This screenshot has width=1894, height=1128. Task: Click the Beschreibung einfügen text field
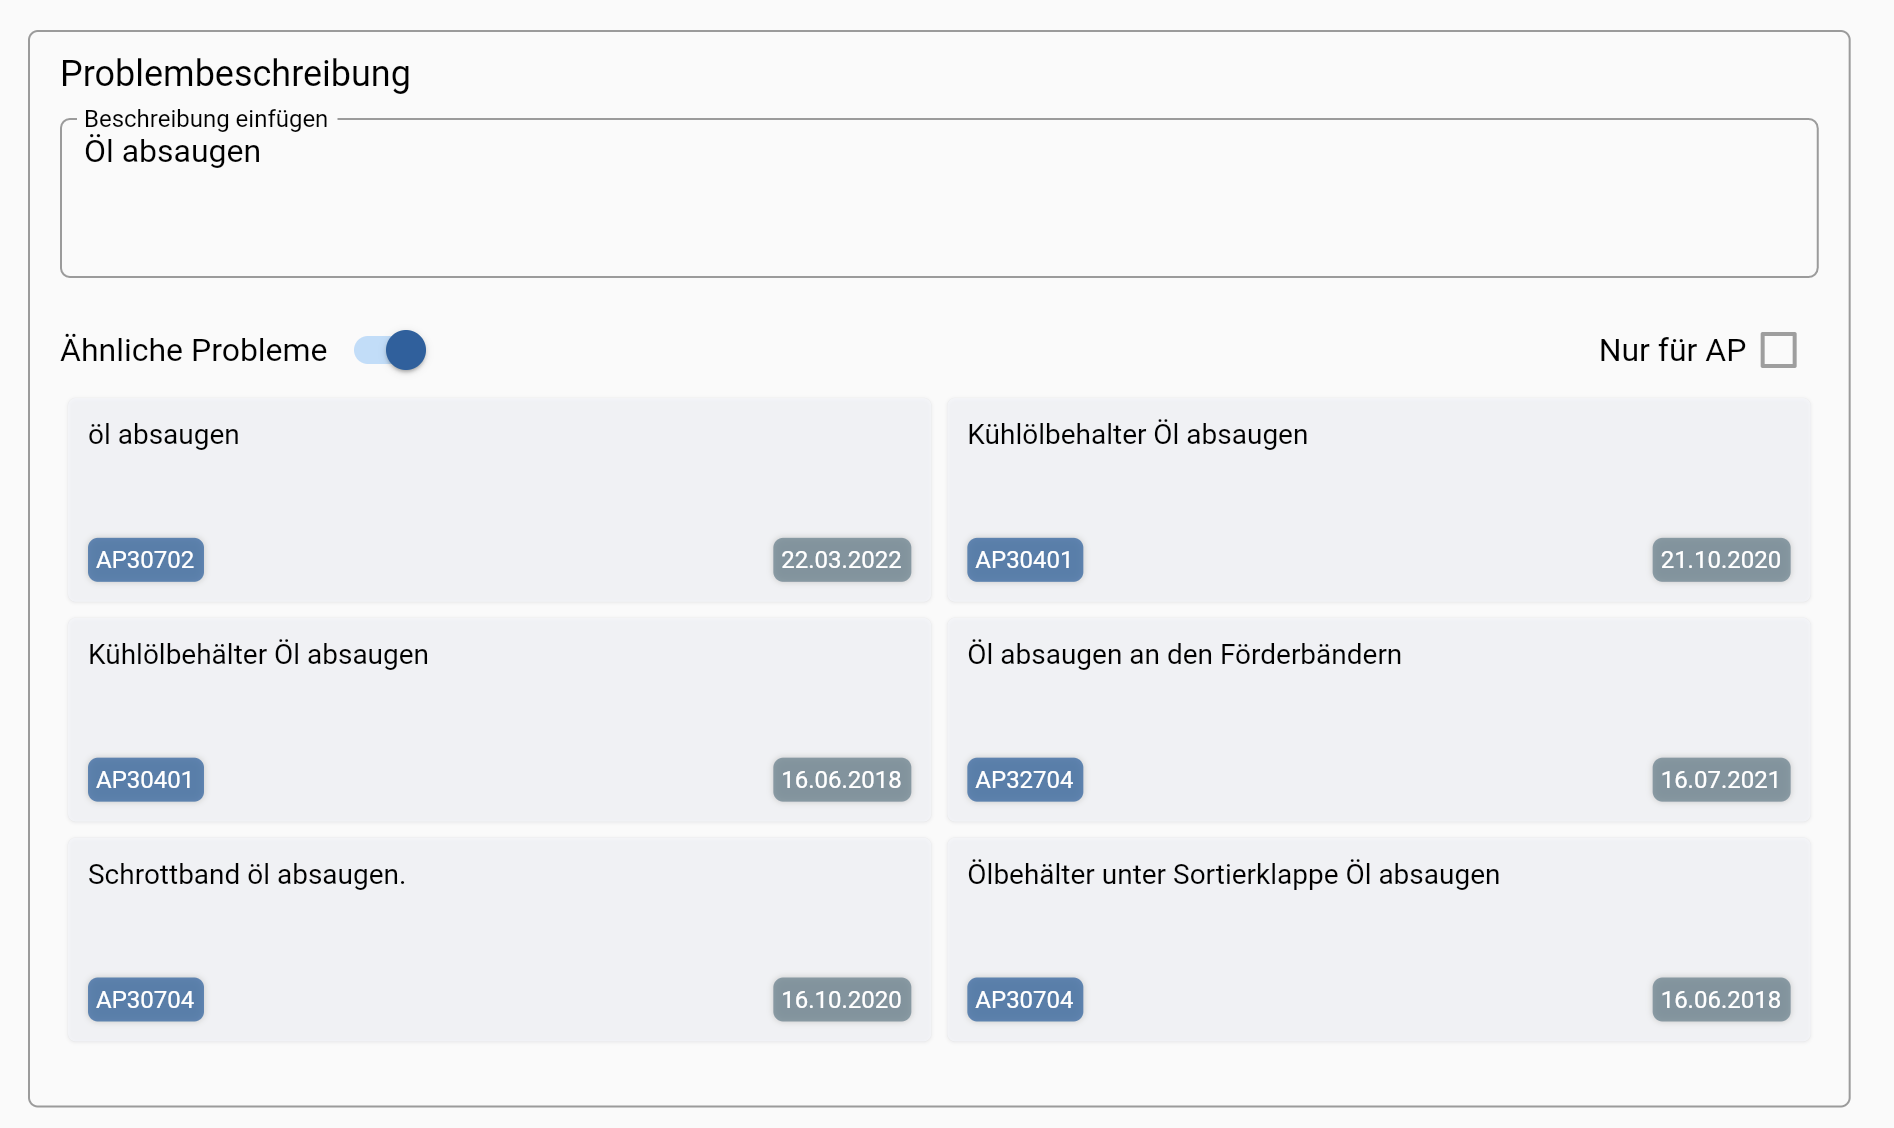coord(938,198)
